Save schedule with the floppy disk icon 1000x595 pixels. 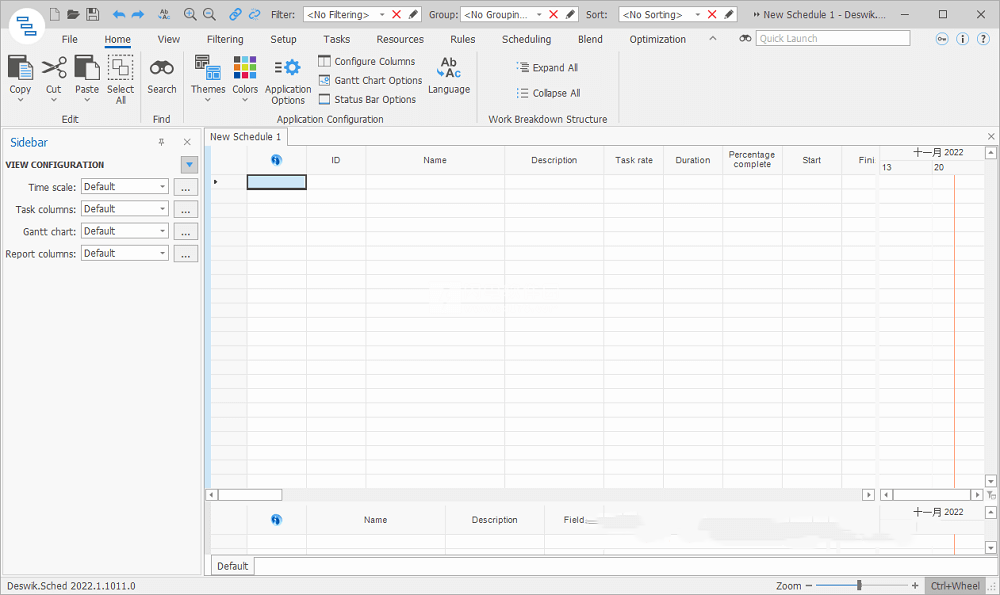[92, 14]
